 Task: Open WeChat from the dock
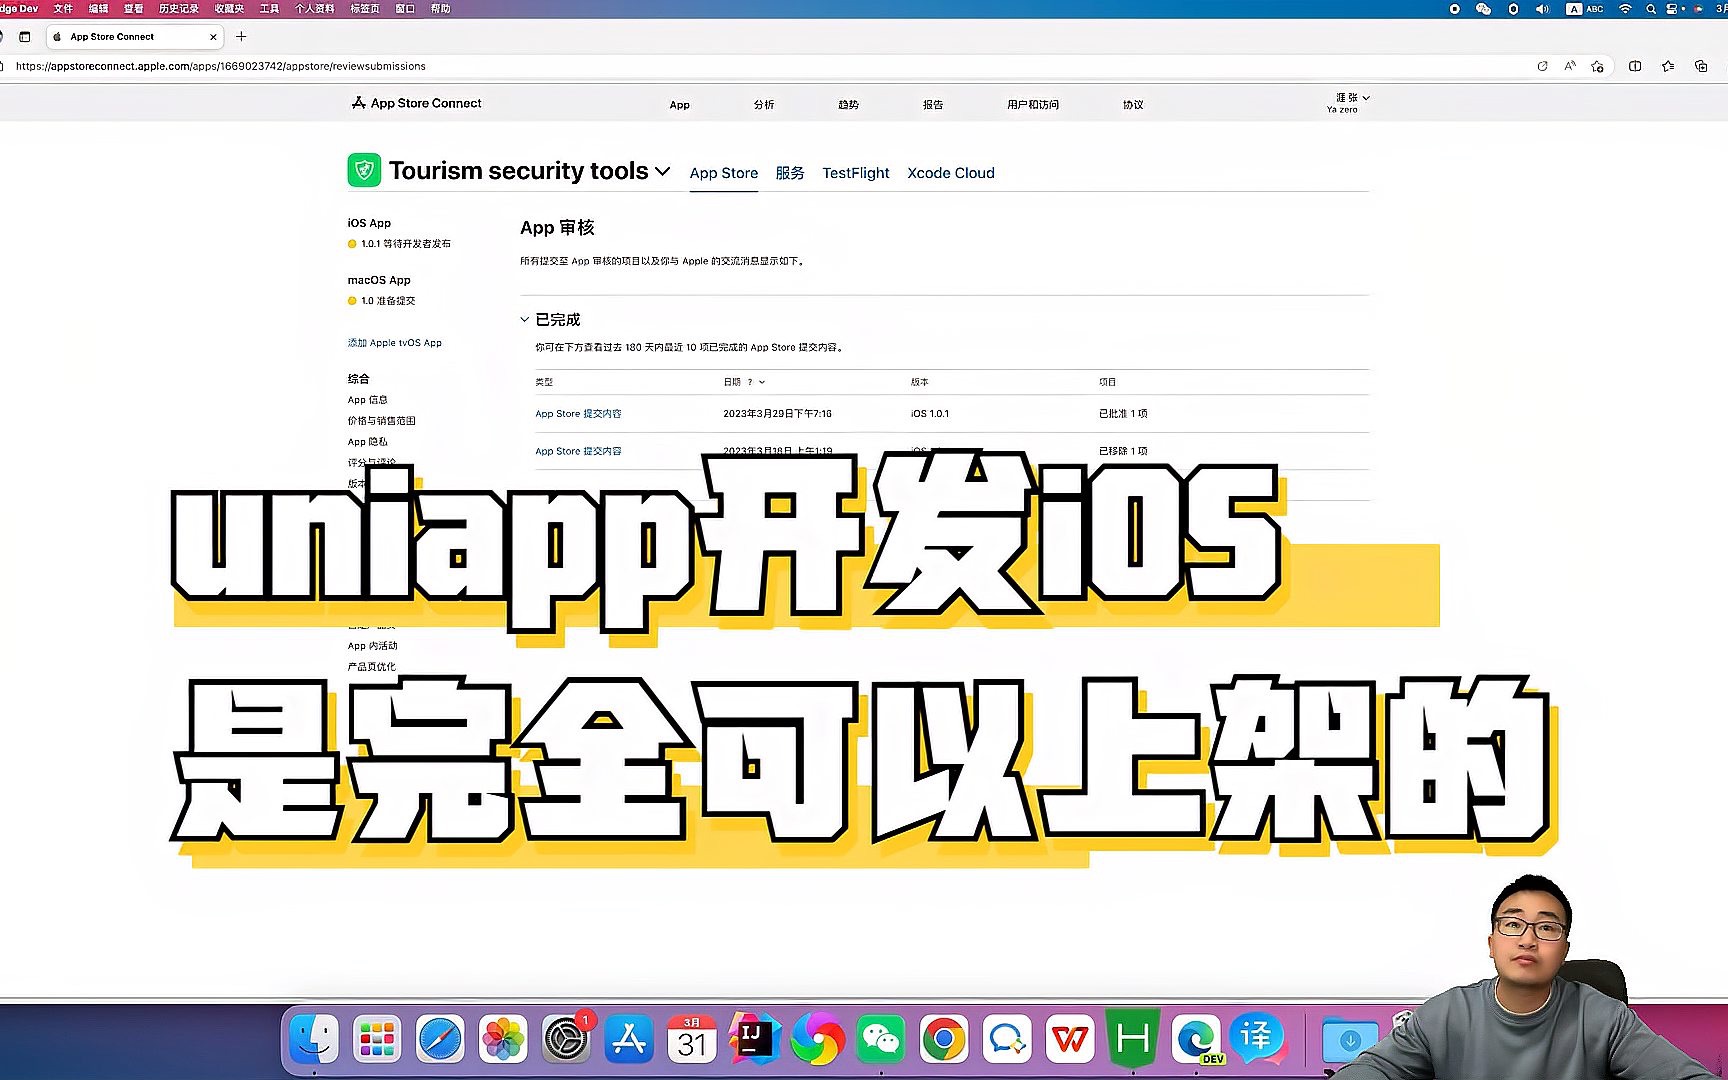coord(881,1040)
